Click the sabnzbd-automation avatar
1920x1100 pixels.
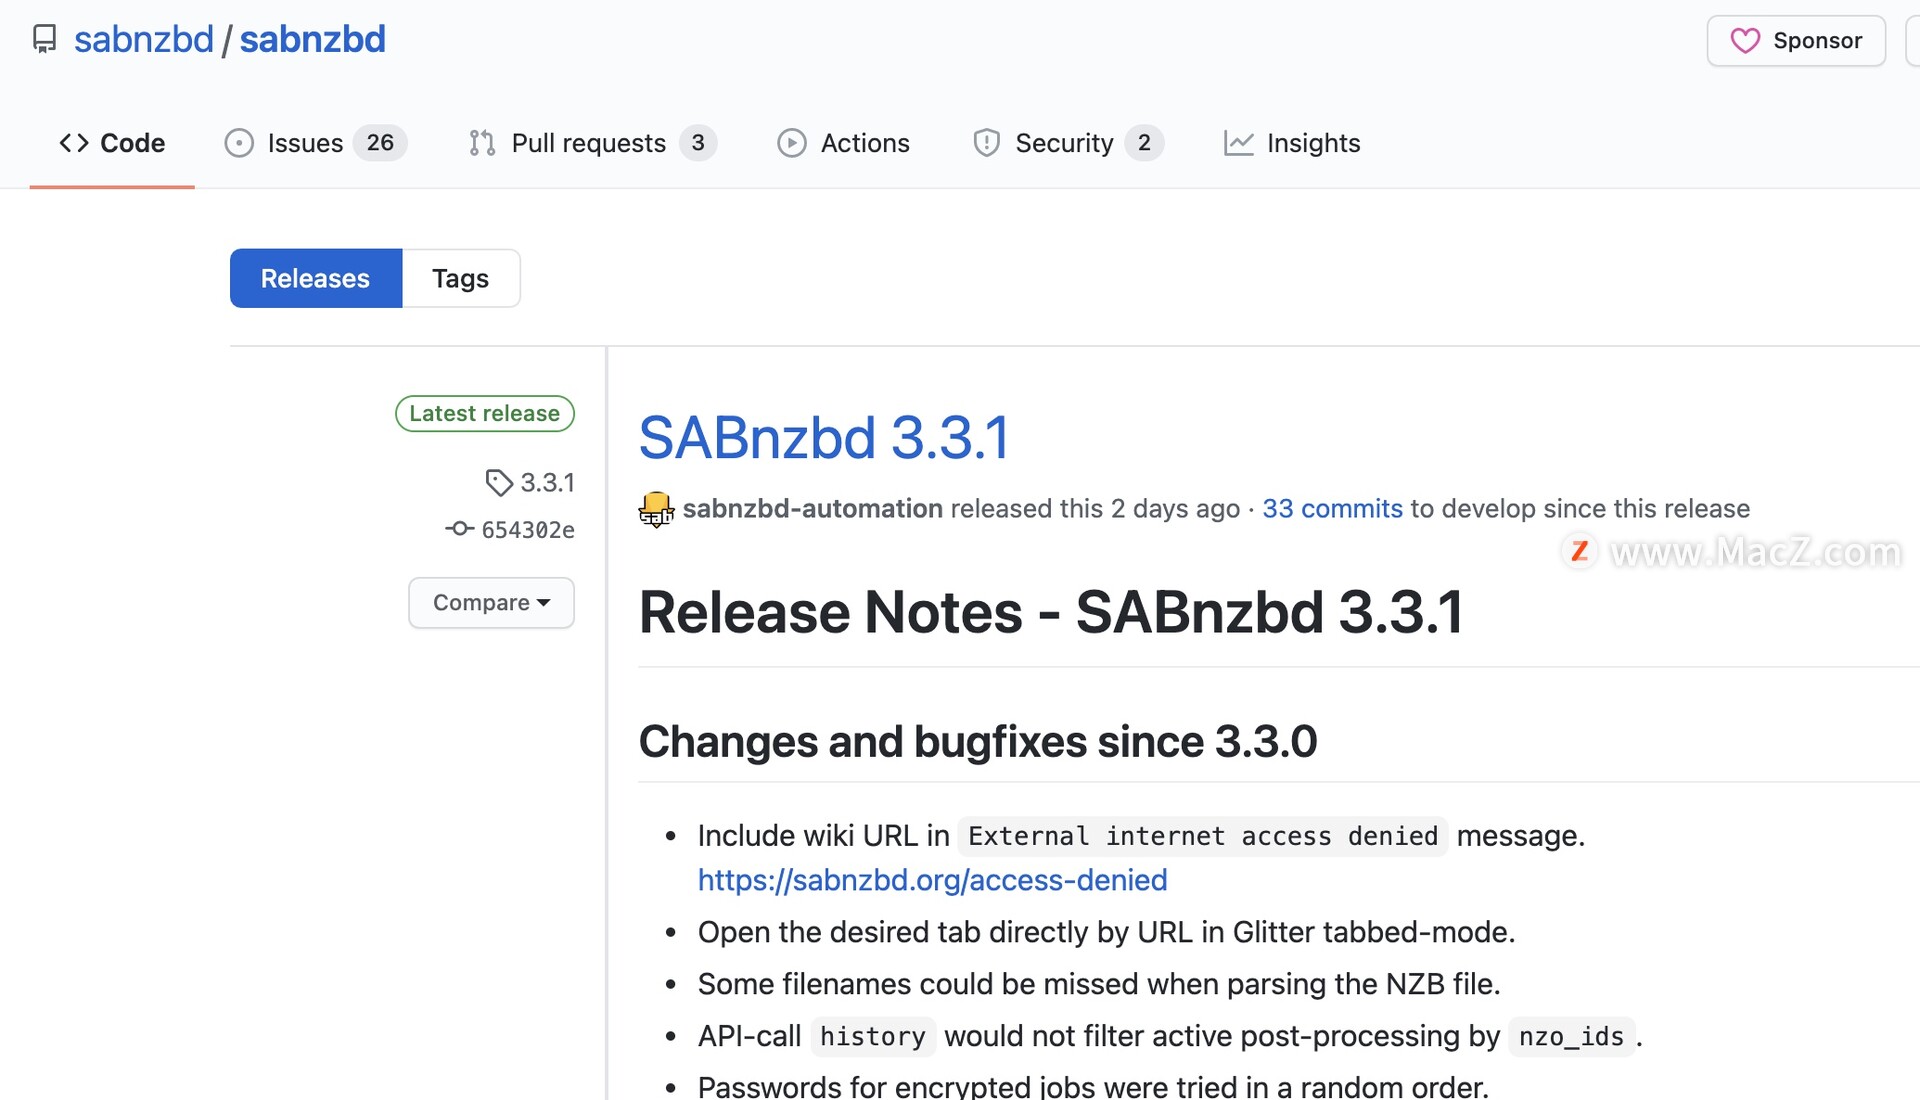pyautogui.click(x=656, y=509)
